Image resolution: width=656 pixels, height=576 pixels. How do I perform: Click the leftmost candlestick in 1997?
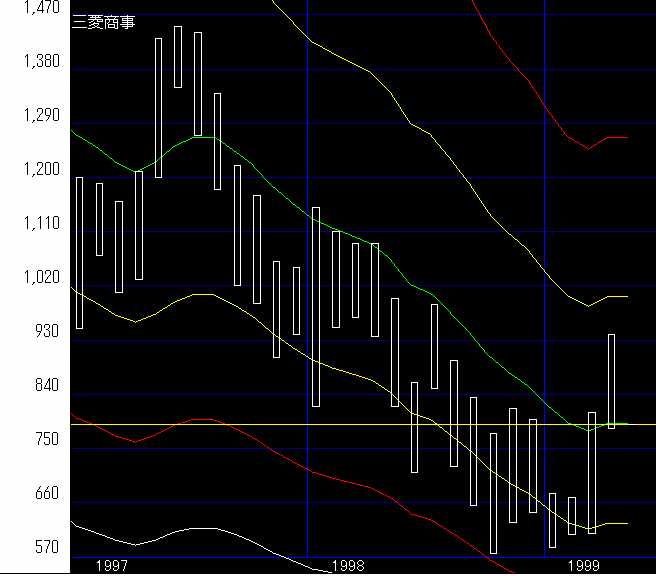coord(79,252)
